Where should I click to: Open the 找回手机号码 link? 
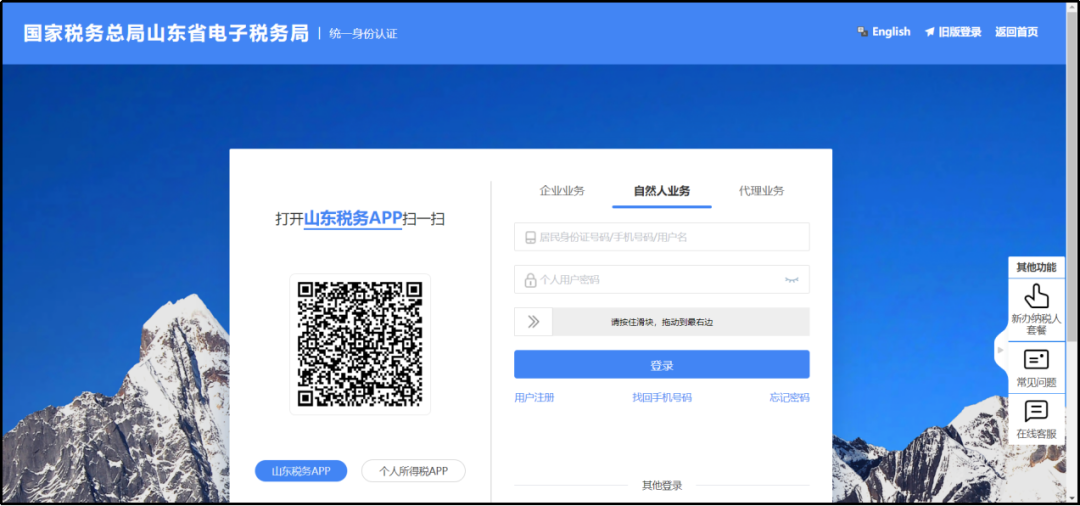click(662, 397)
